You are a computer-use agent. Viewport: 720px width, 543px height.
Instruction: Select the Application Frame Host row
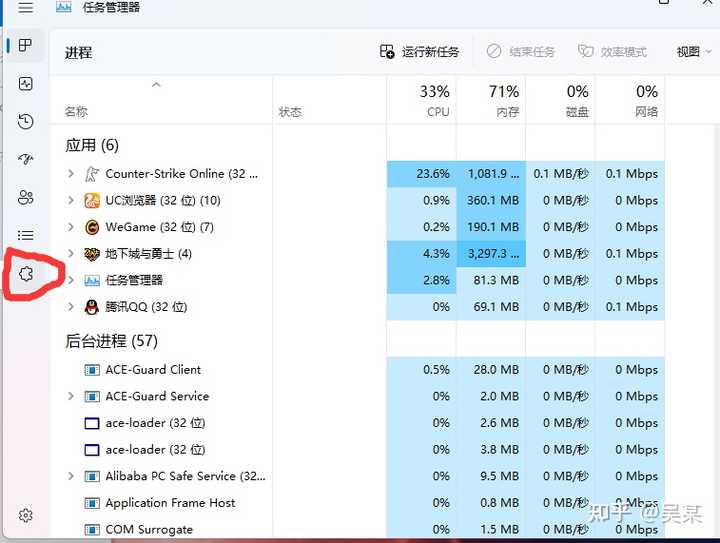coord(357,503)
